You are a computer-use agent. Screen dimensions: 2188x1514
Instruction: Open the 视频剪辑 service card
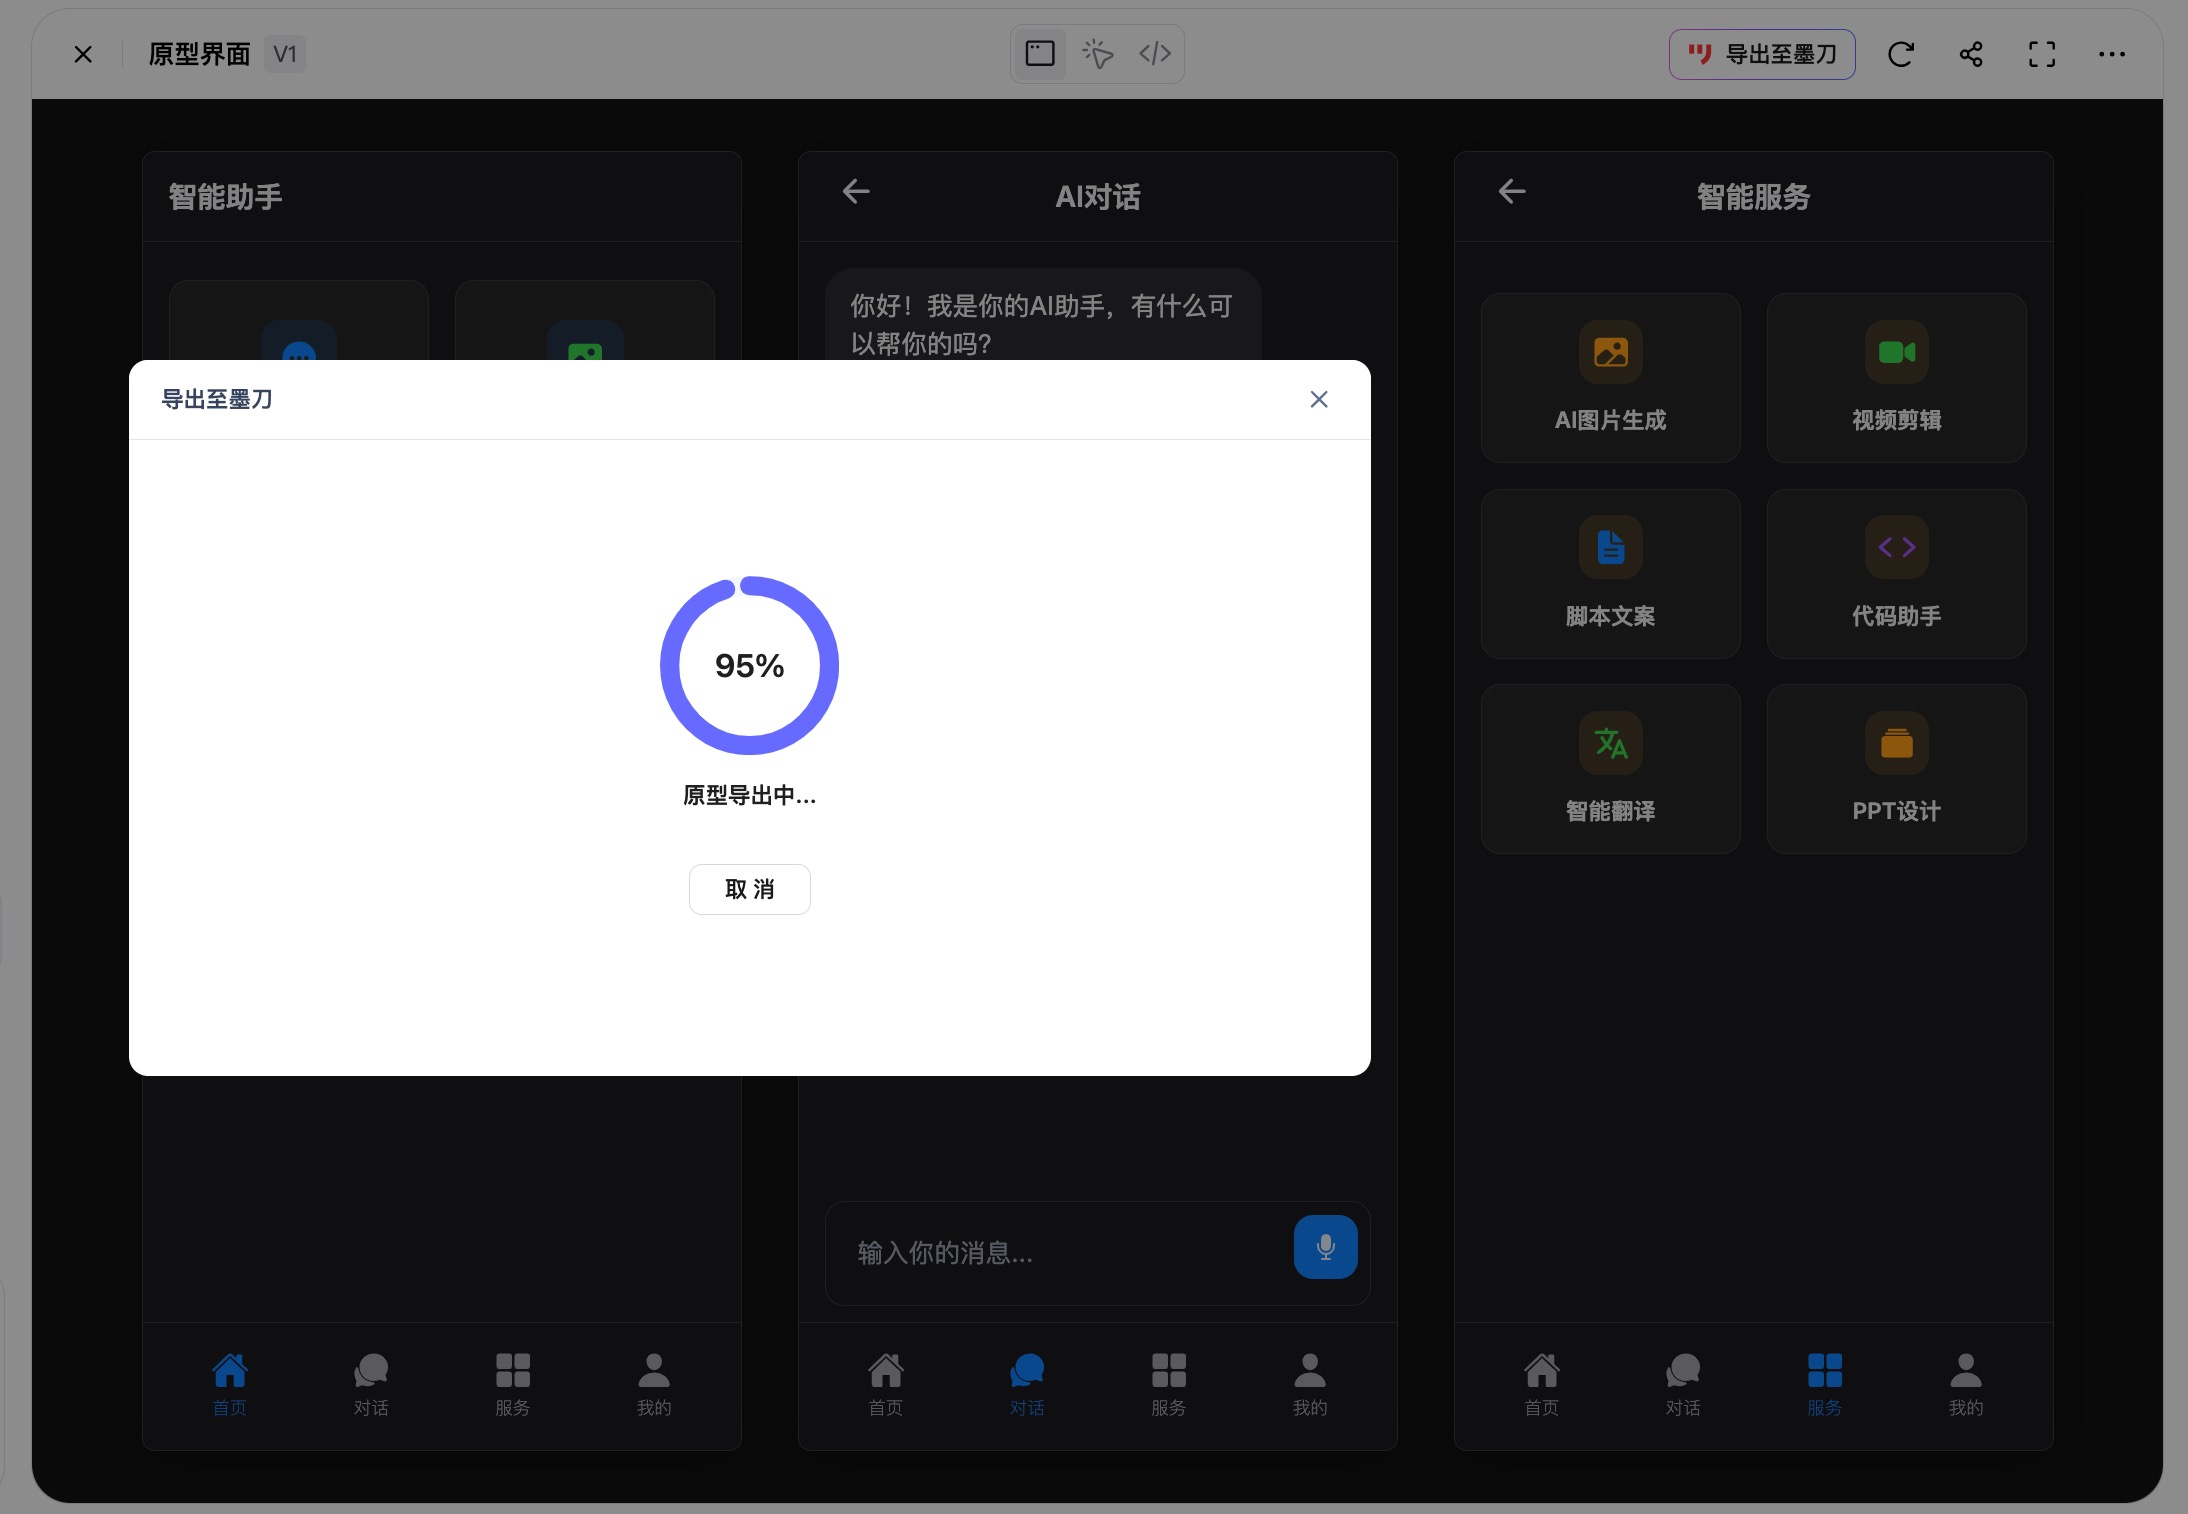pyautogui.click(x=1896, y=378)
